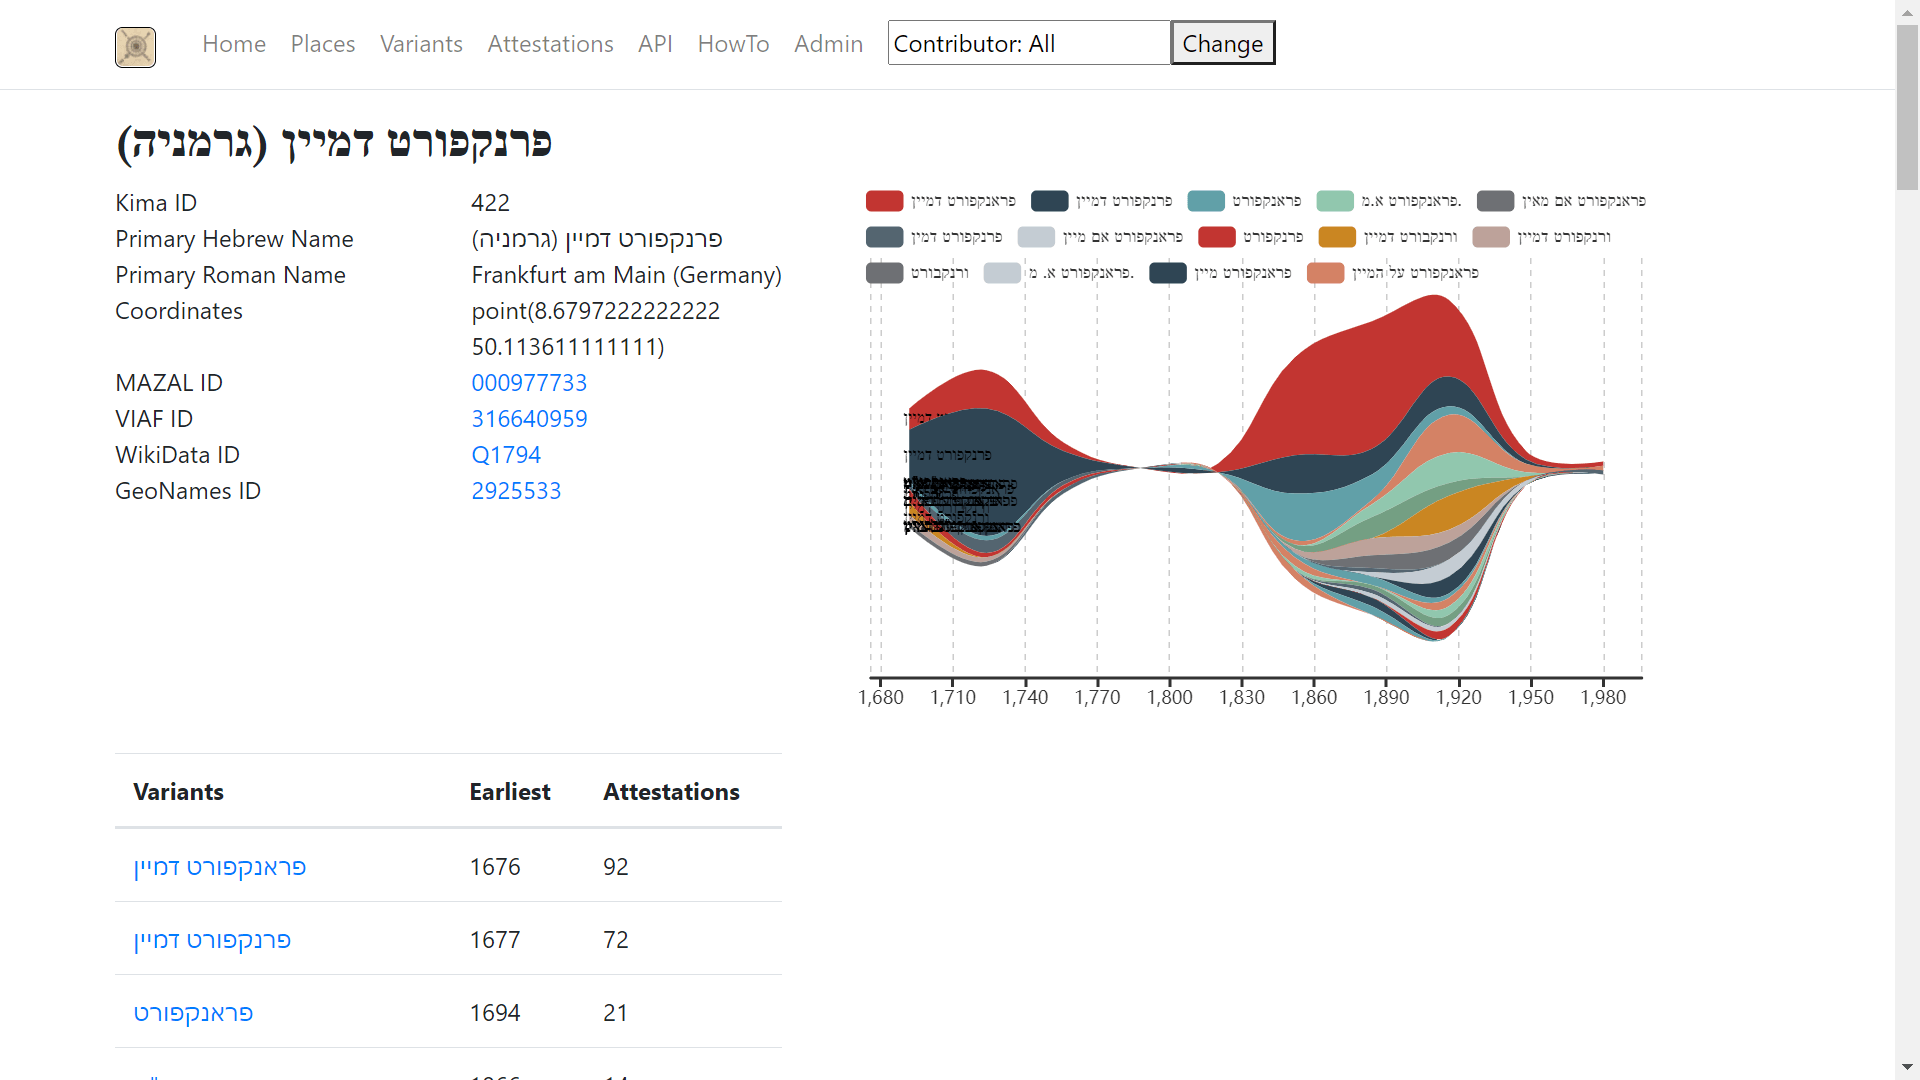Image resolution: width=1920 pixels, height=1080 pixels.
Task: Focus the Contributor: All input field
Action: coord(1029,43)
